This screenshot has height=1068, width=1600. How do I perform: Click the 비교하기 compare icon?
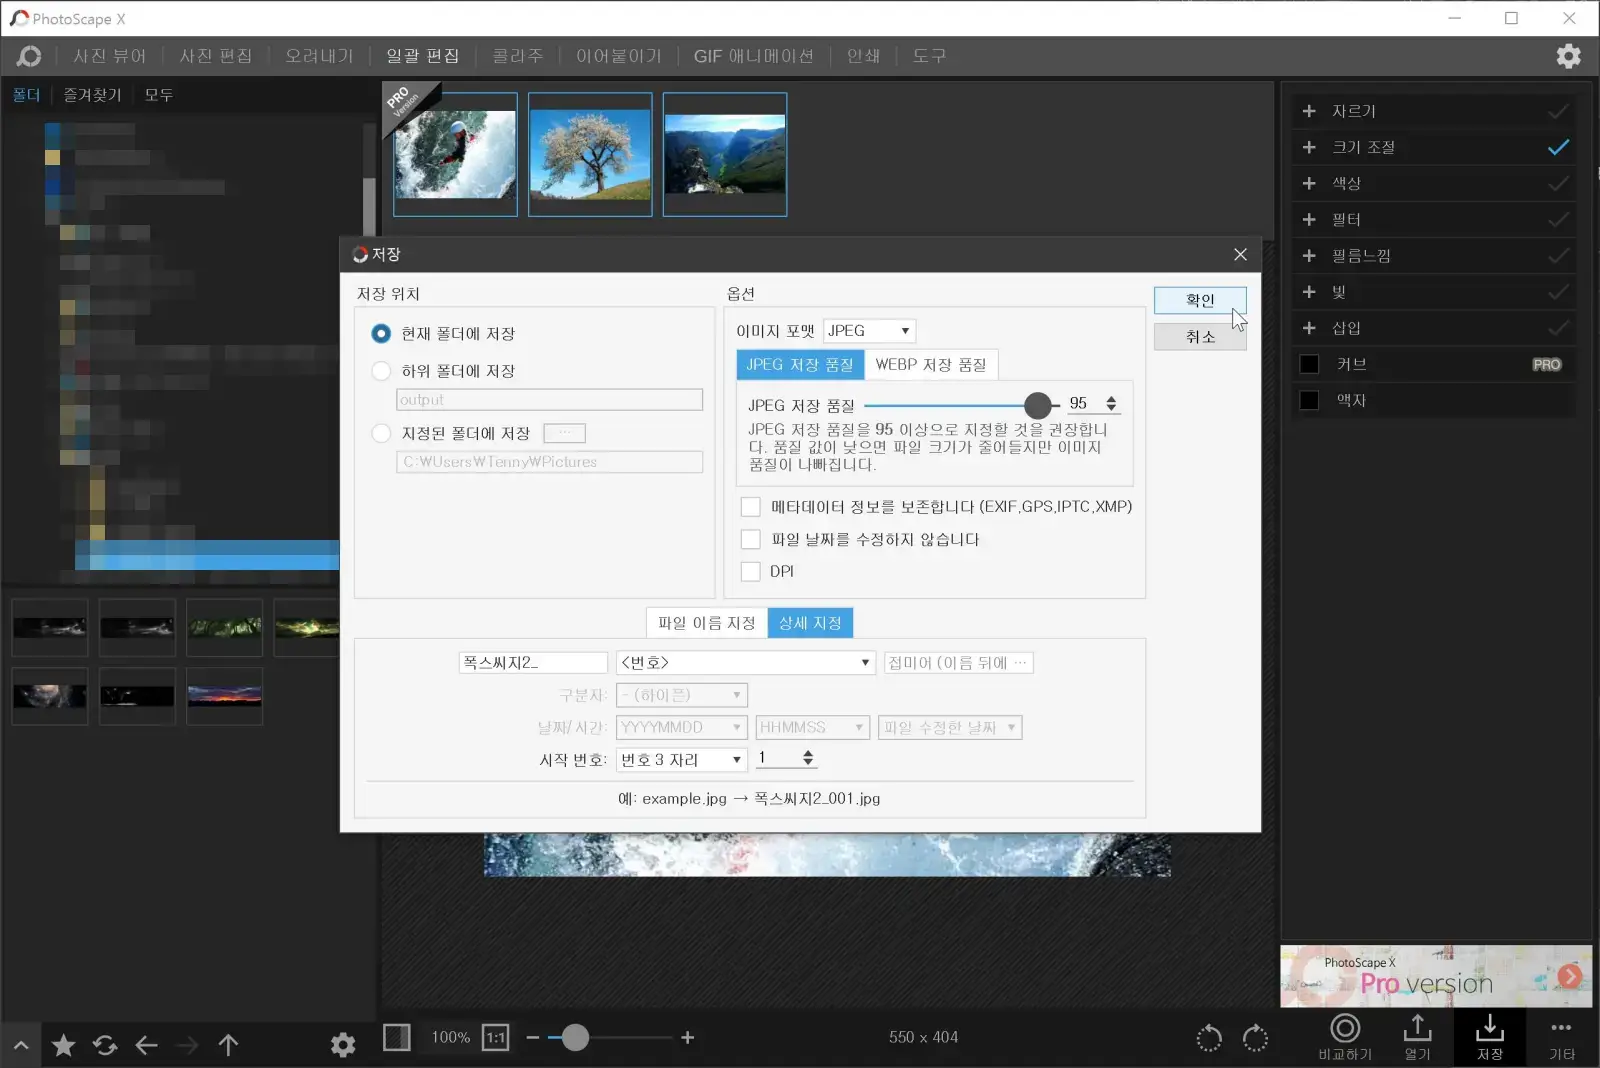coord(1345,1037)
